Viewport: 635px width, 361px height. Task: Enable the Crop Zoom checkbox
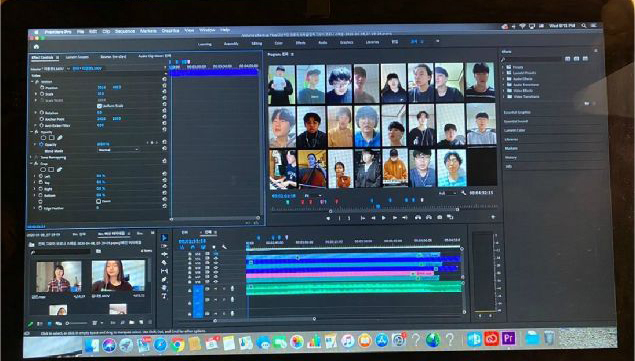pos(98,201)
